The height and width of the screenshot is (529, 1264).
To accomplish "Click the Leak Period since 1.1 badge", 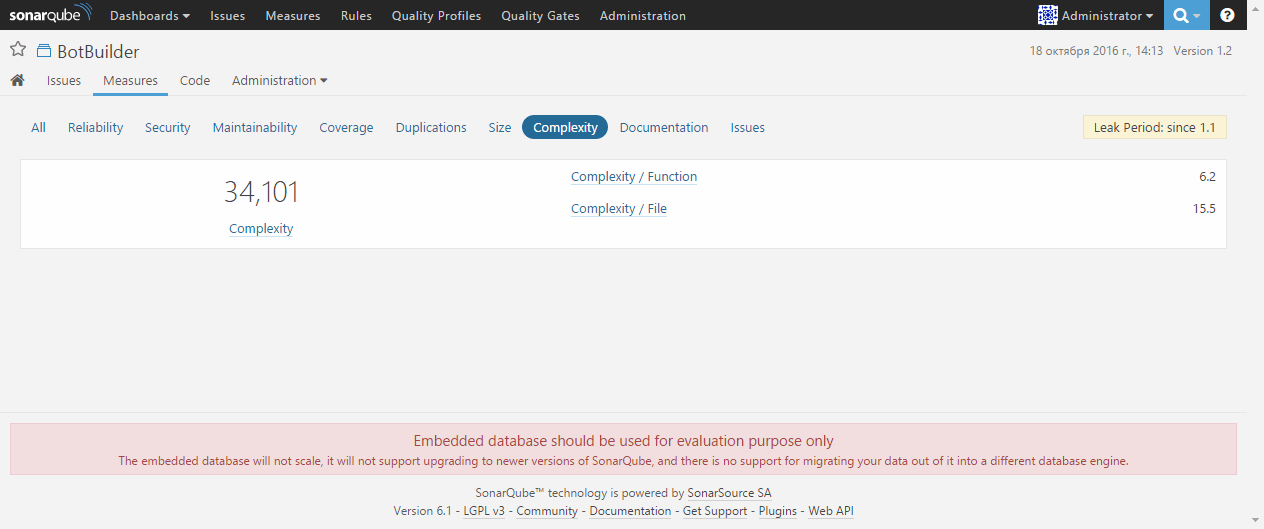I will tap(1155, 128).
